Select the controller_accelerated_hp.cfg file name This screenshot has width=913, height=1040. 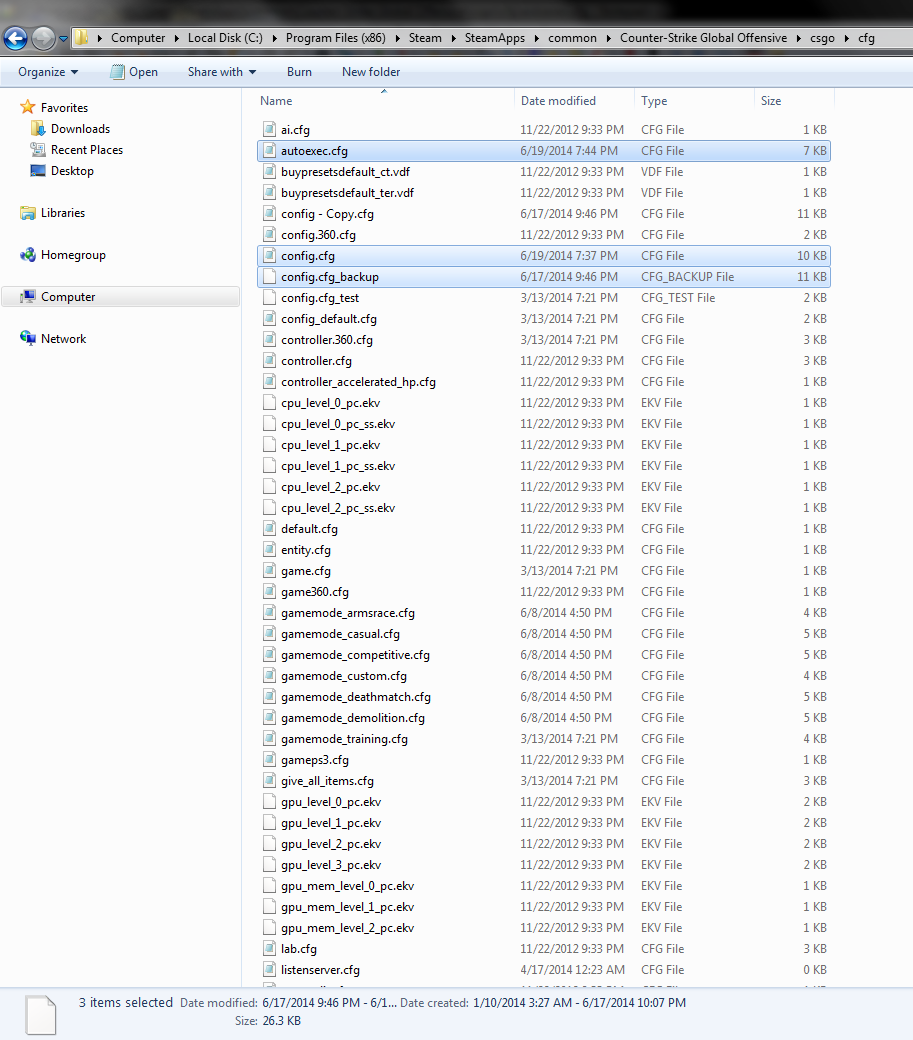(x=358, y=382)
